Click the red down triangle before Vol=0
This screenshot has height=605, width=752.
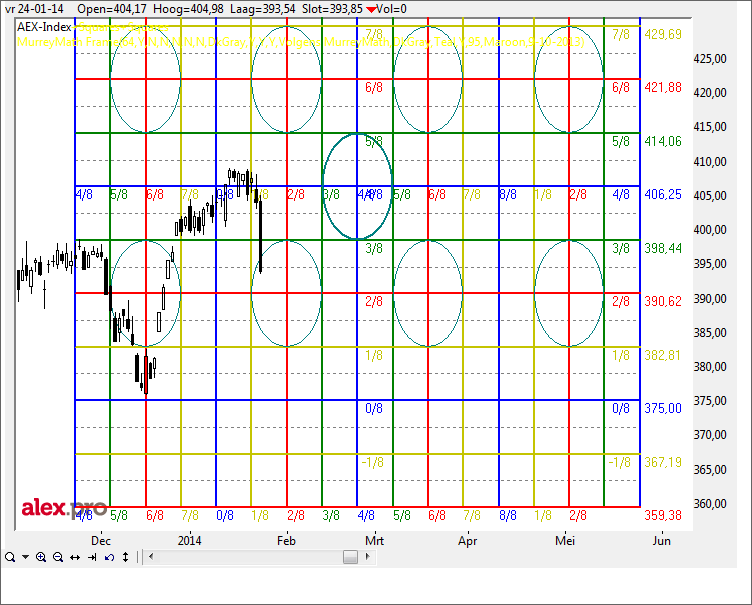click(x=371, y=9)
